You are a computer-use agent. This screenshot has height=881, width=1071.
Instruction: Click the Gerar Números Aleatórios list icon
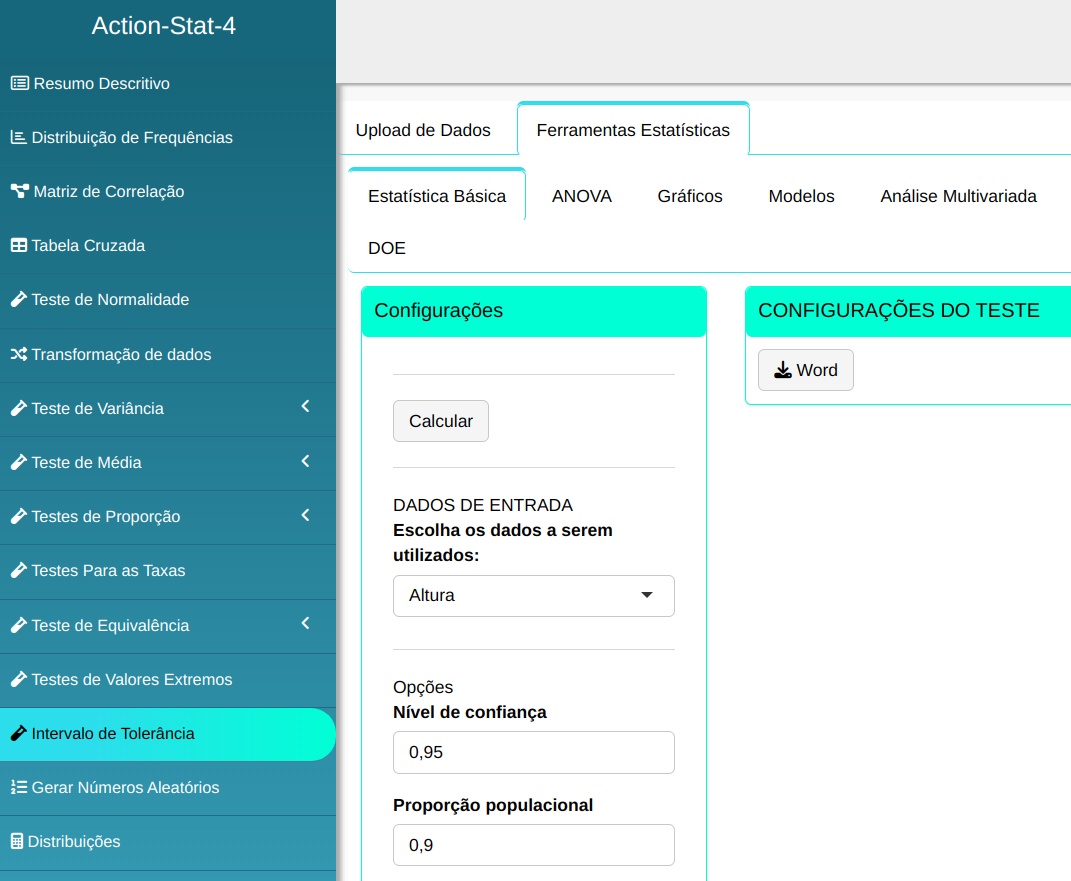[x=18, y=788]
